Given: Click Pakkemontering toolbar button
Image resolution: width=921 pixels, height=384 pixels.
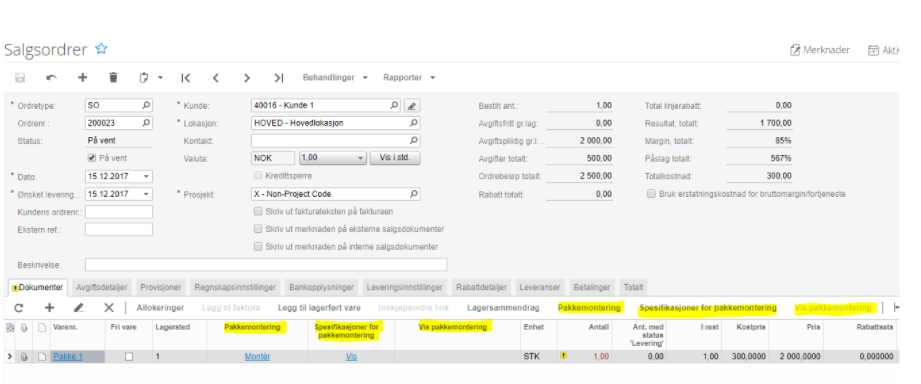Looking at the screenshot, I should (x=589, y=308).
